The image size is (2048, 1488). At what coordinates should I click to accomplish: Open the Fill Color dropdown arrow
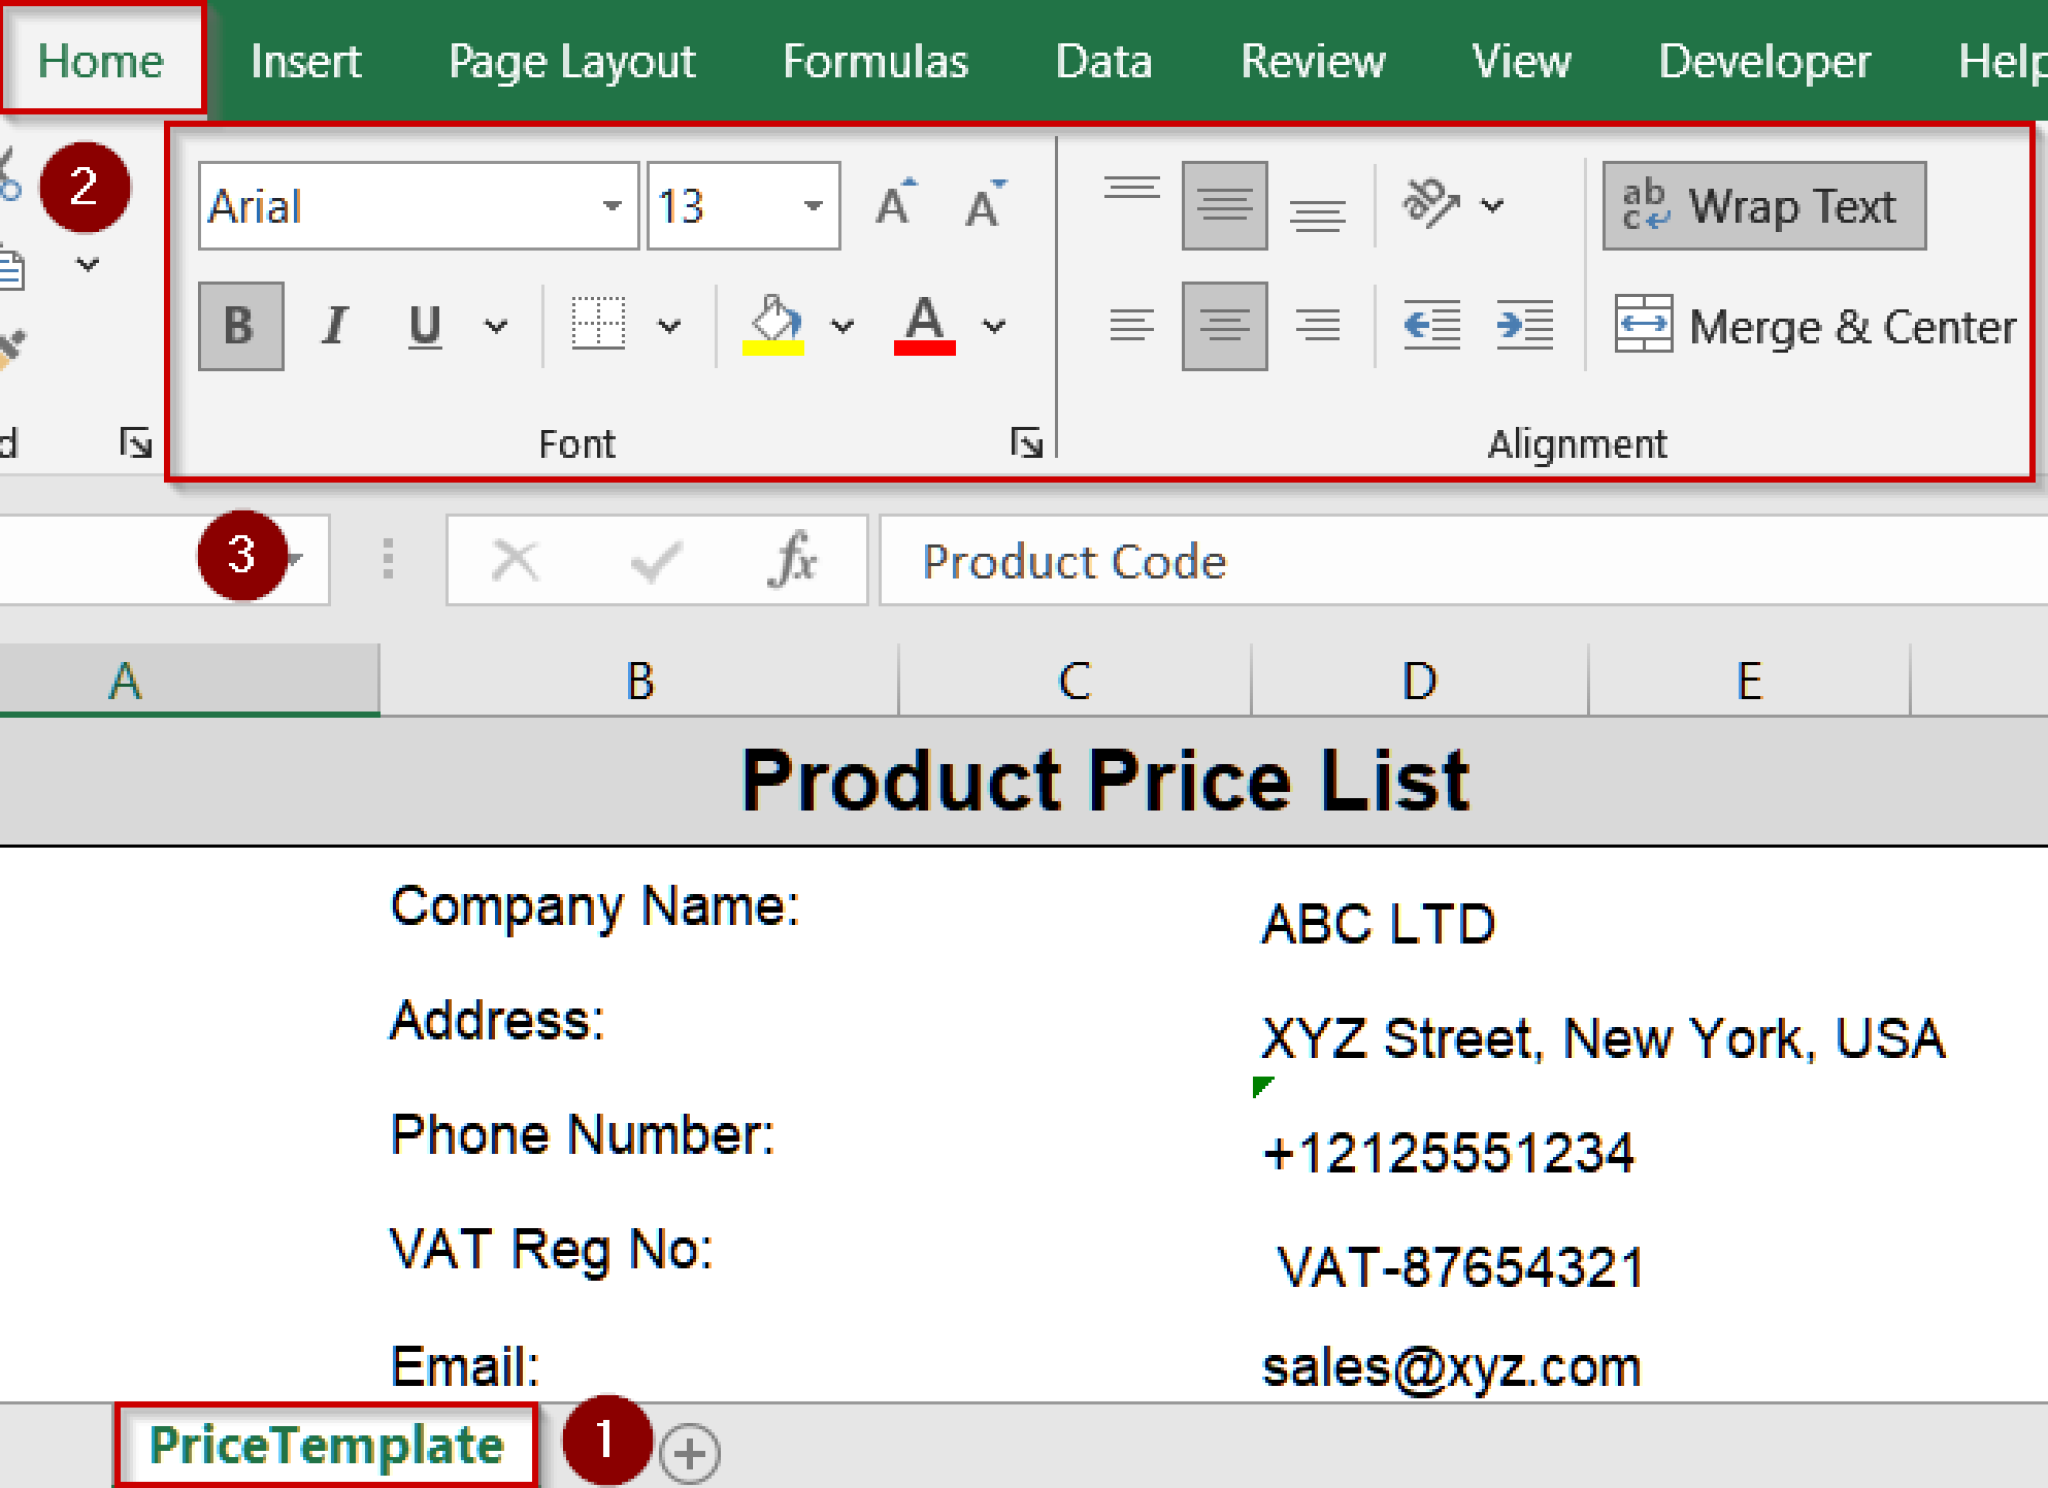(842, 325)
